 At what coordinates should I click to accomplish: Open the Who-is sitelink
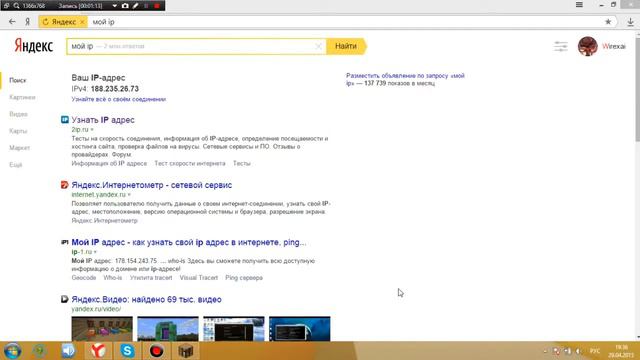coord(113,278)
